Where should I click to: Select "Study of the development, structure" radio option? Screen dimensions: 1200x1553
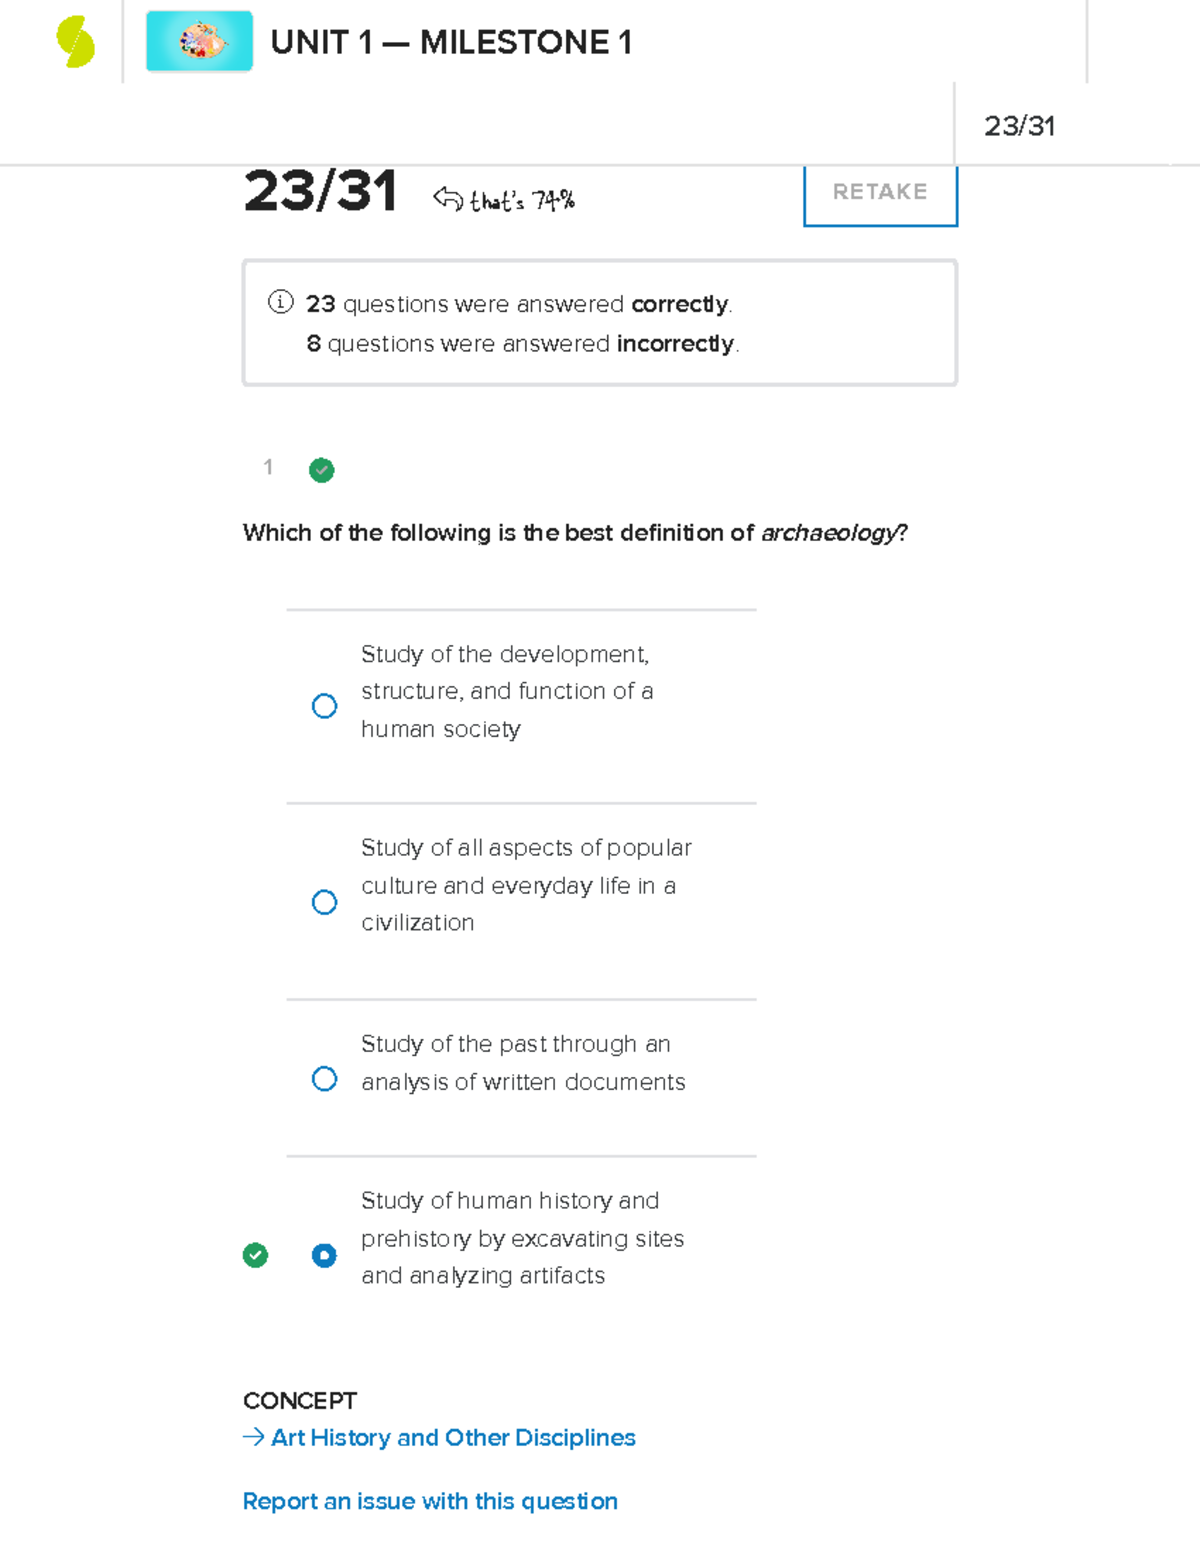(324, 706)
